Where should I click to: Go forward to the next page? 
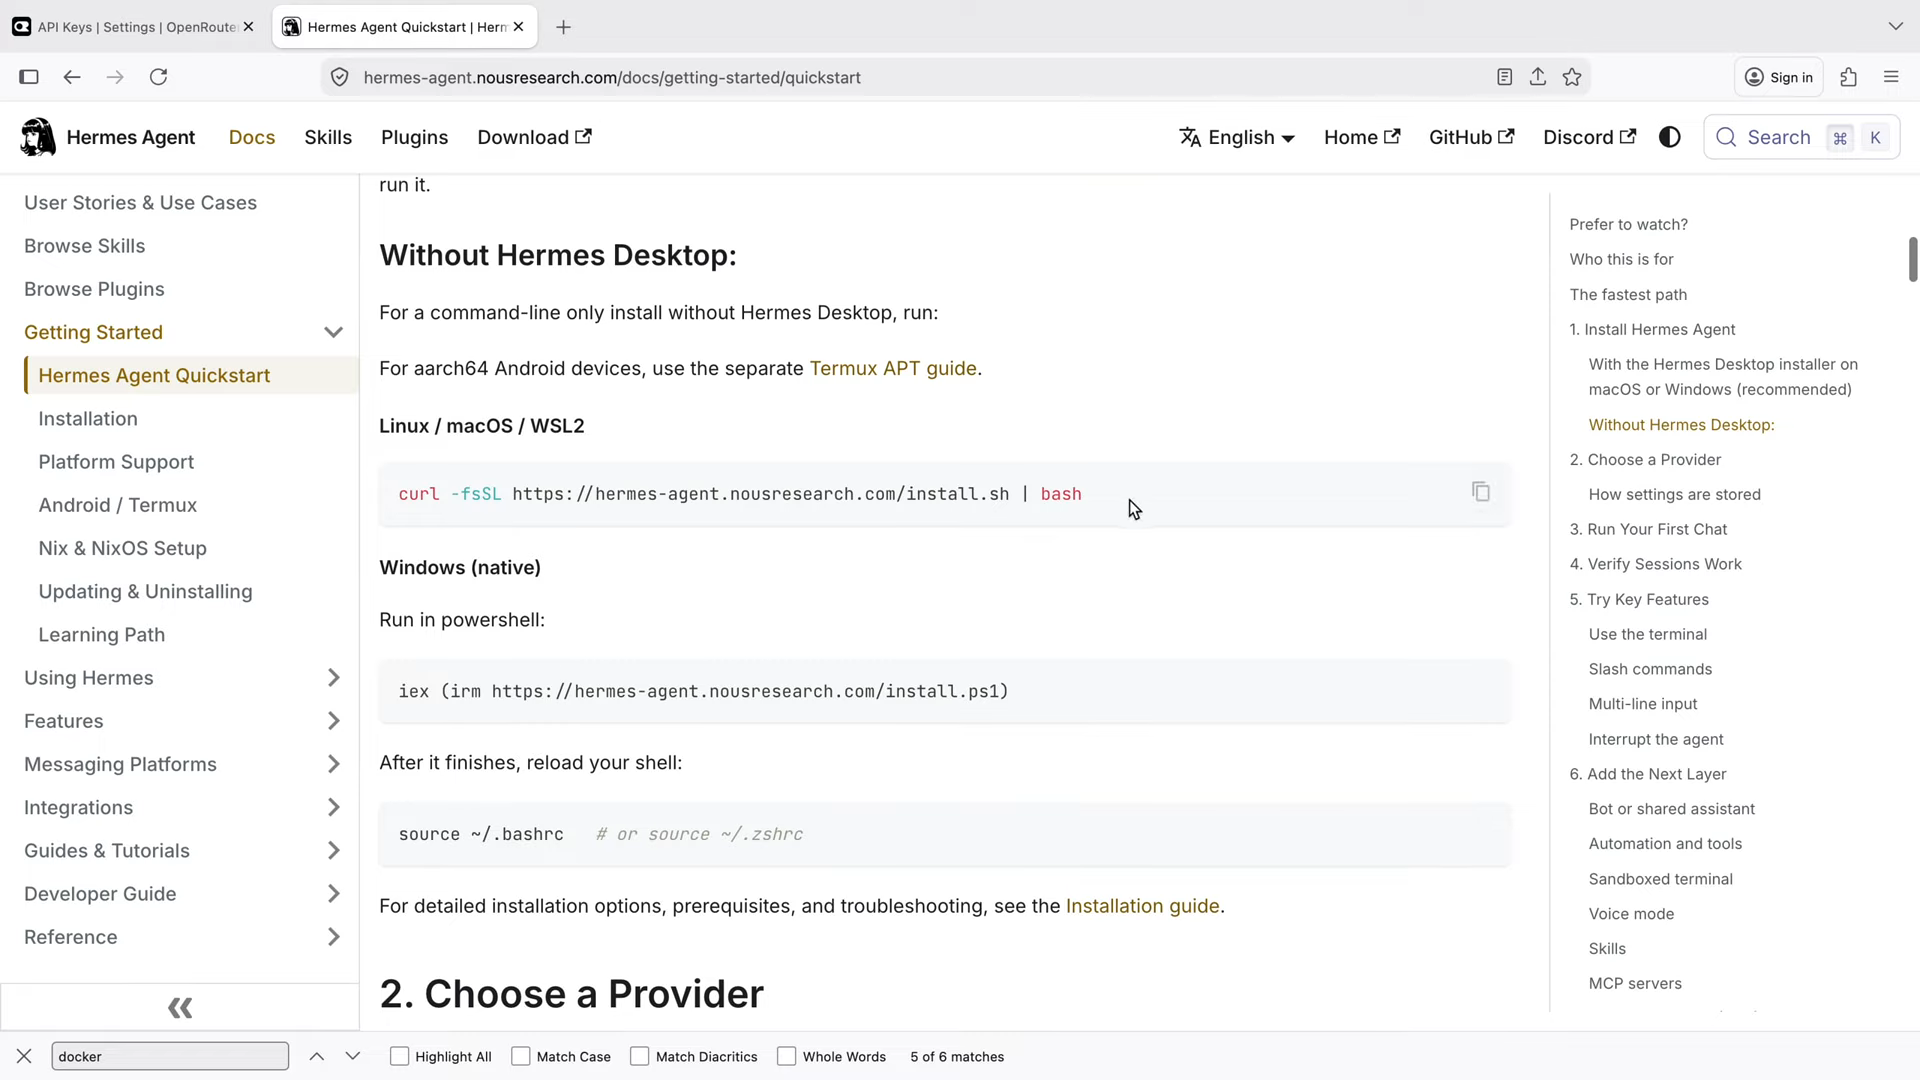115,77
